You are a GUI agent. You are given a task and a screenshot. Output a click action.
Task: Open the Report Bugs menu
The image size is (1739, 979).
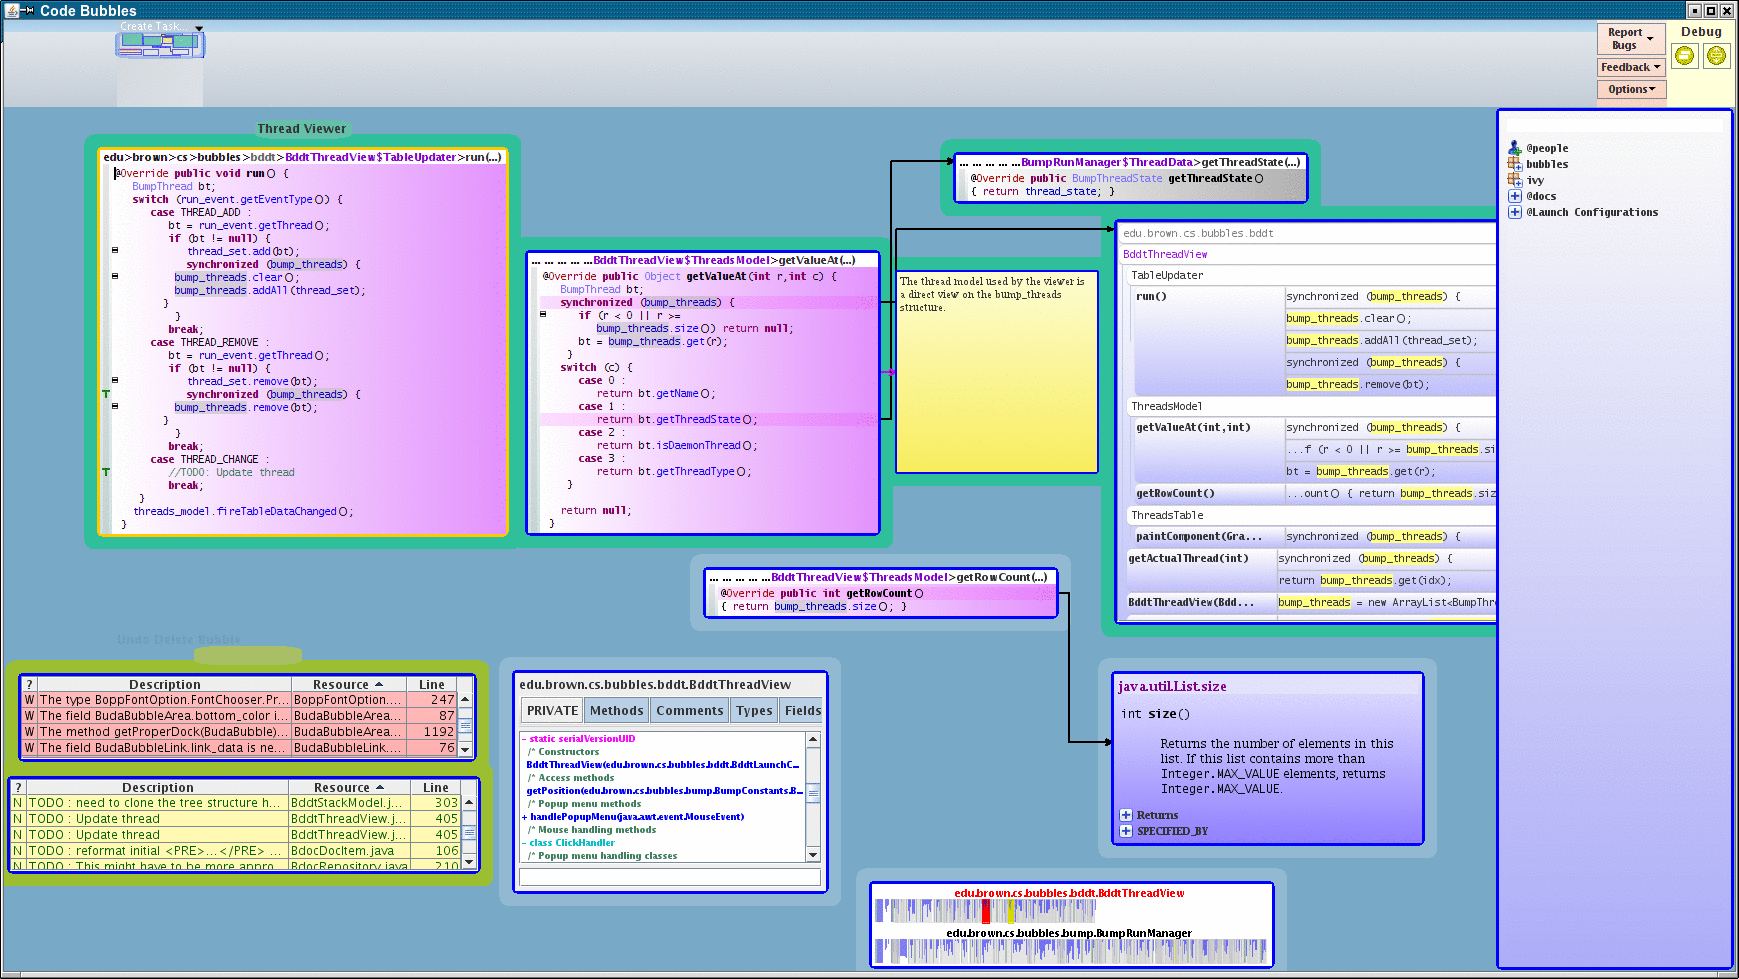(1631, 39)
